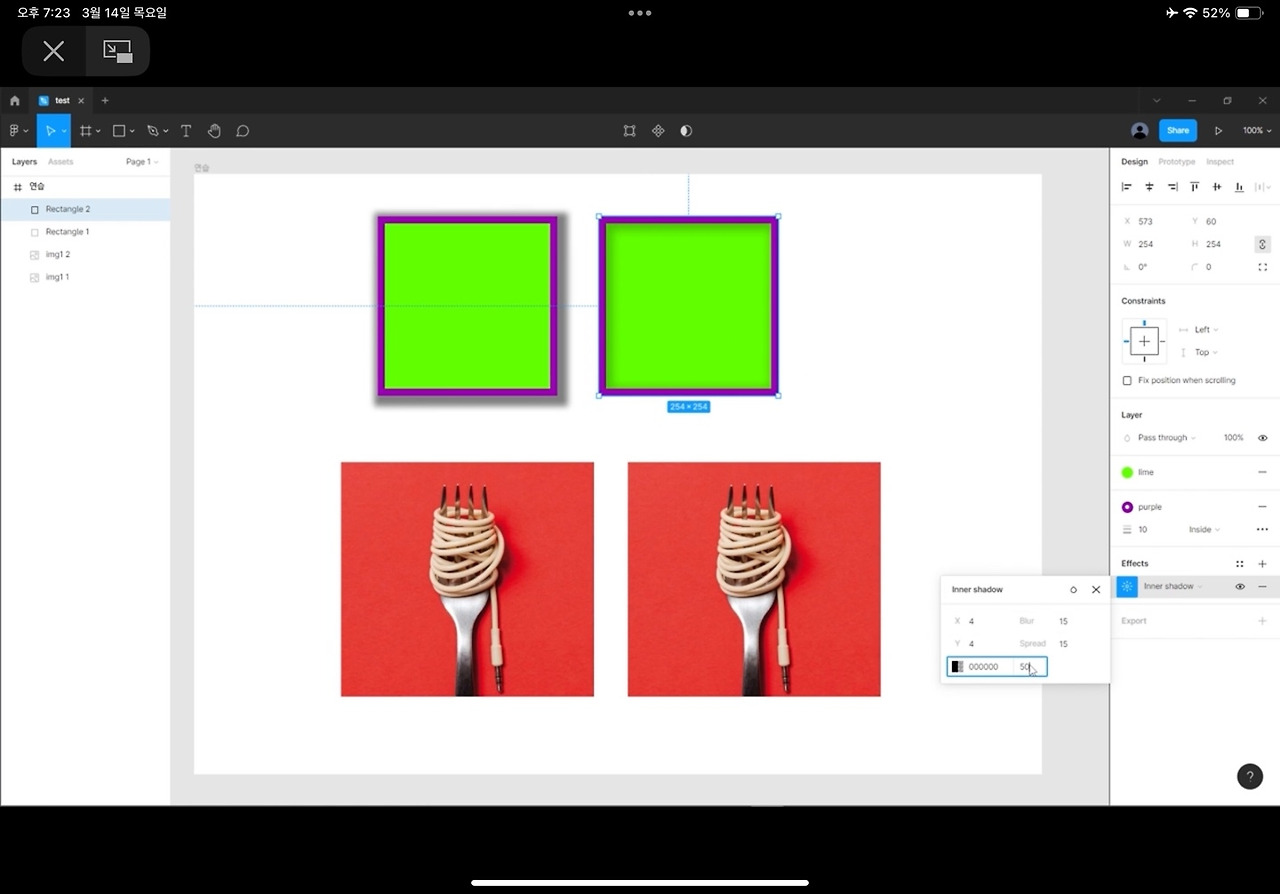Click the Create component icon

click(658, 131)
